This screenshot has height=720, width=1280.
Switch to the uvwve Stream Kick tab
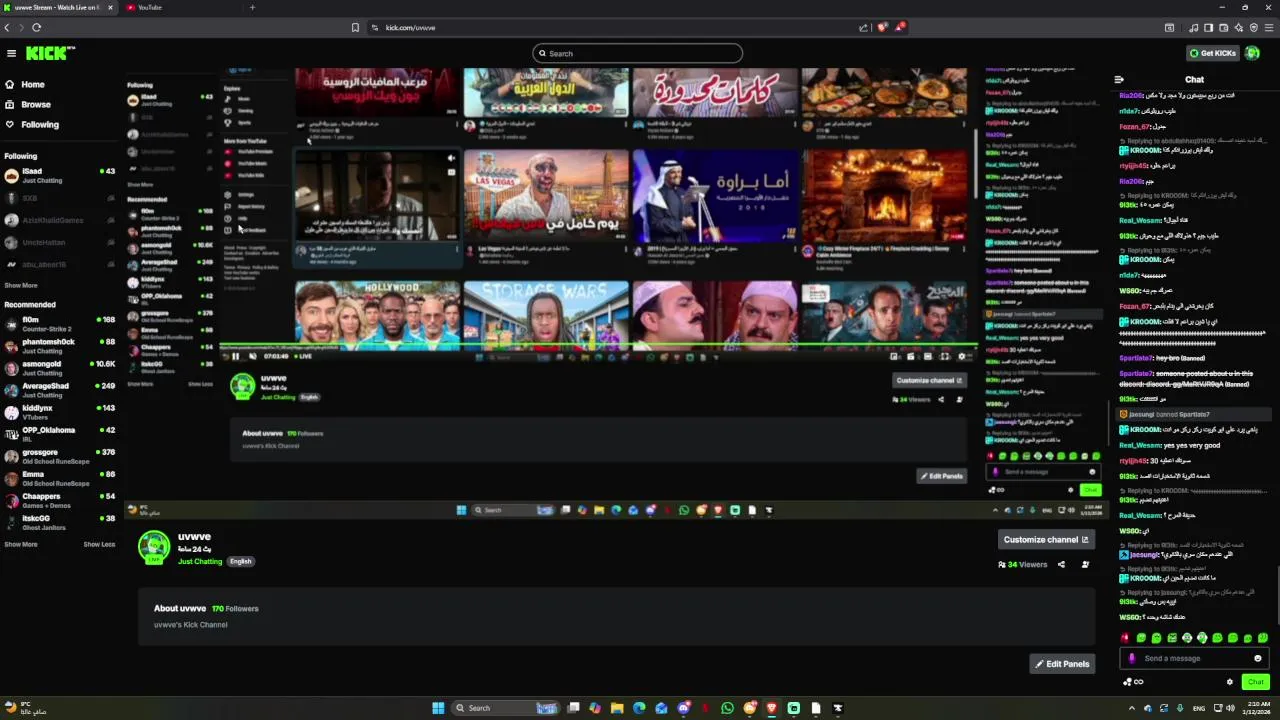click(x=59, y=7)
